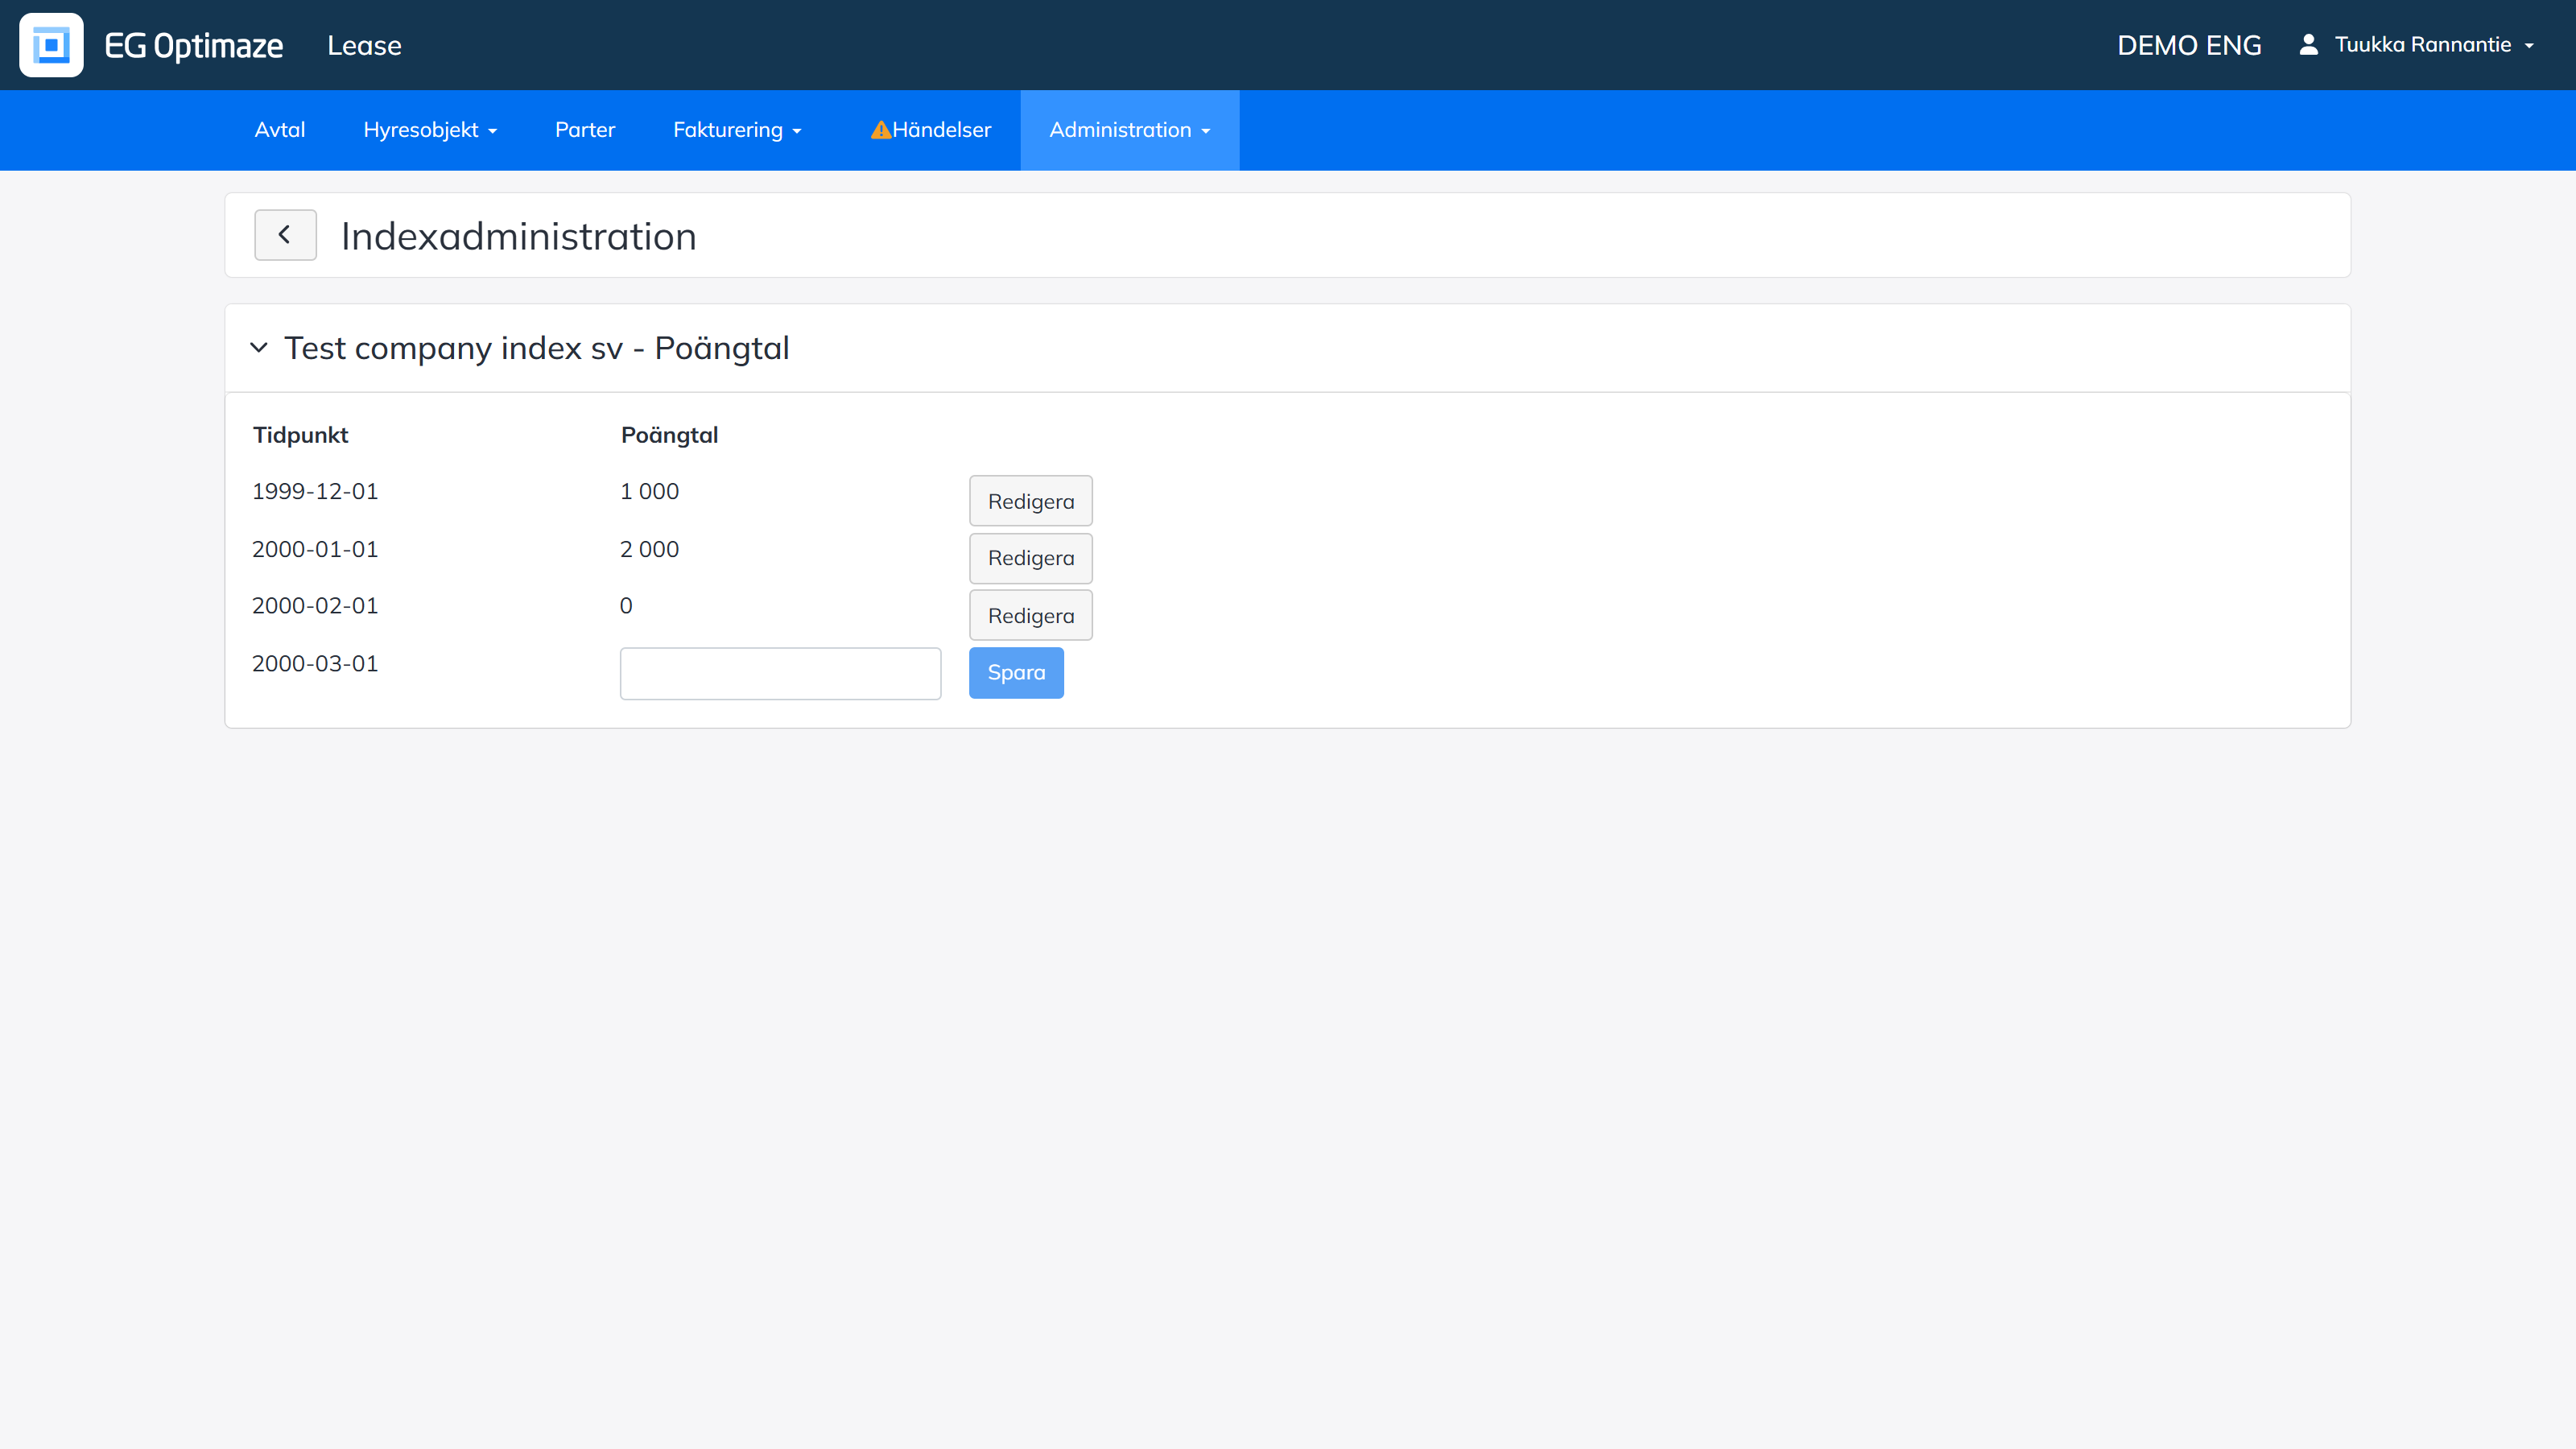Screen dimensions: 2576x1449
Task: Click the Lease link in the header
Action: pos(364,46)
